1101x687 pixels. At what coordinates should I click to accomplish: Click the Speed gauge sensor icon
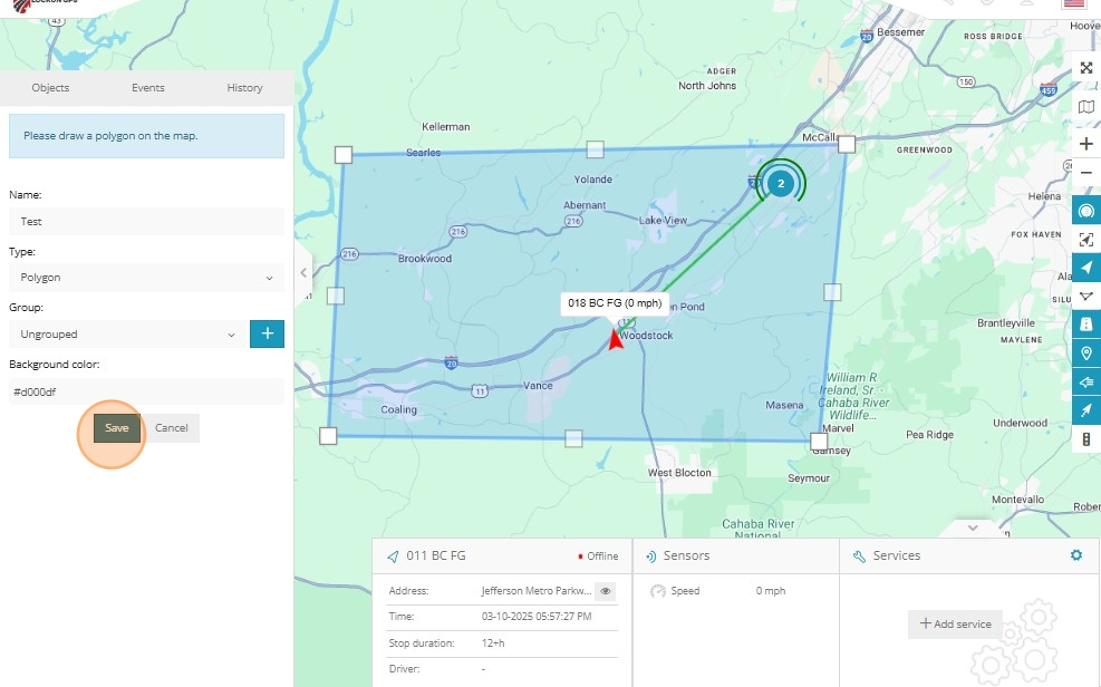click(x=657, y=591)
